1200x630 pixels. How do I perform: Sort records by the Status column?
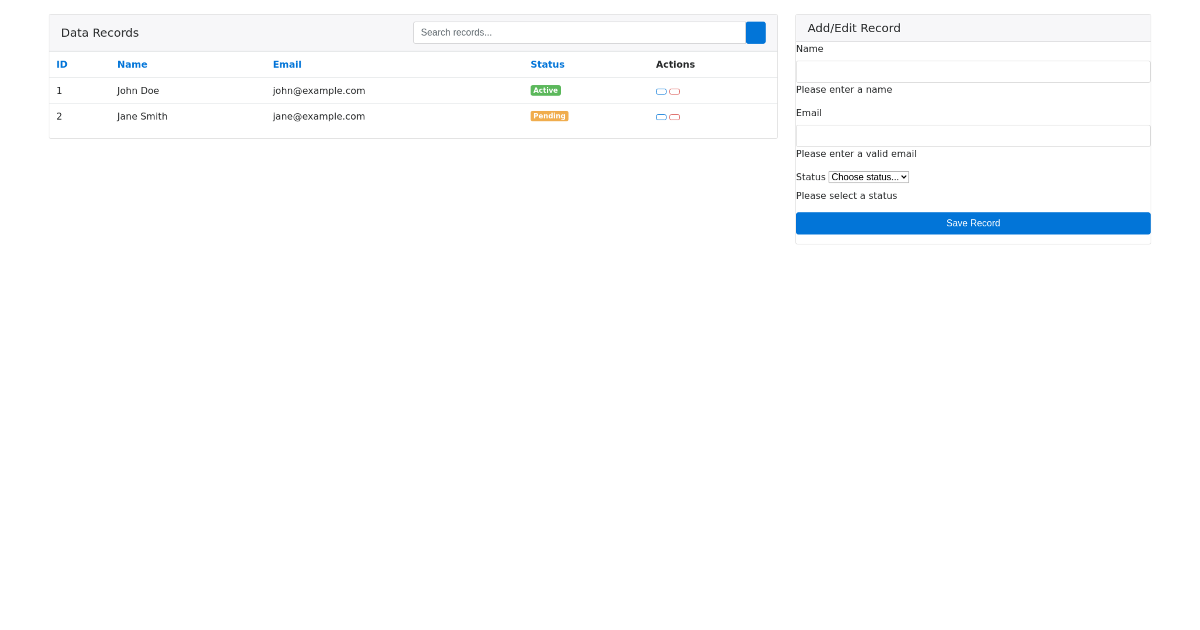[547, 64]
